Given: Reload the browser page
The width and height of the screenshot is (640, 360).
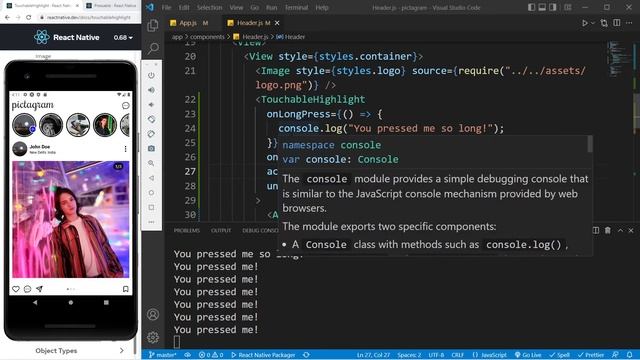Looking at the screenshot, I should click(x=28, y=18).
